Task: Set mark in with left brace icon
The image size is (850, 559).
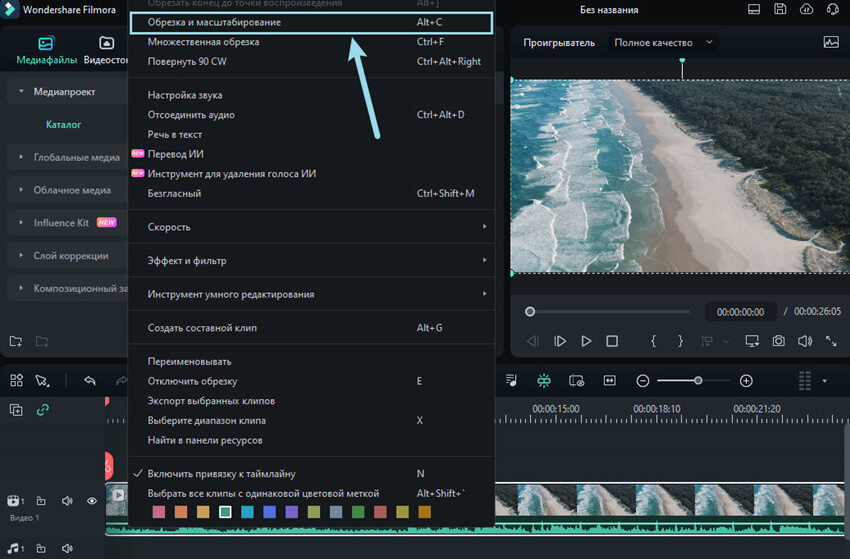Action: (653, 341)
